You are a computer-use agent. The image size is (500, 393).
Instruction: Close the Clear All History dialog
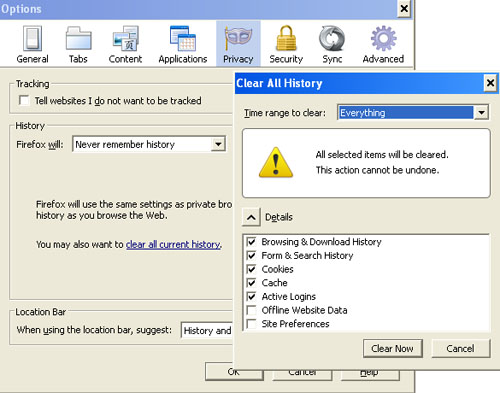coord(491,83)
